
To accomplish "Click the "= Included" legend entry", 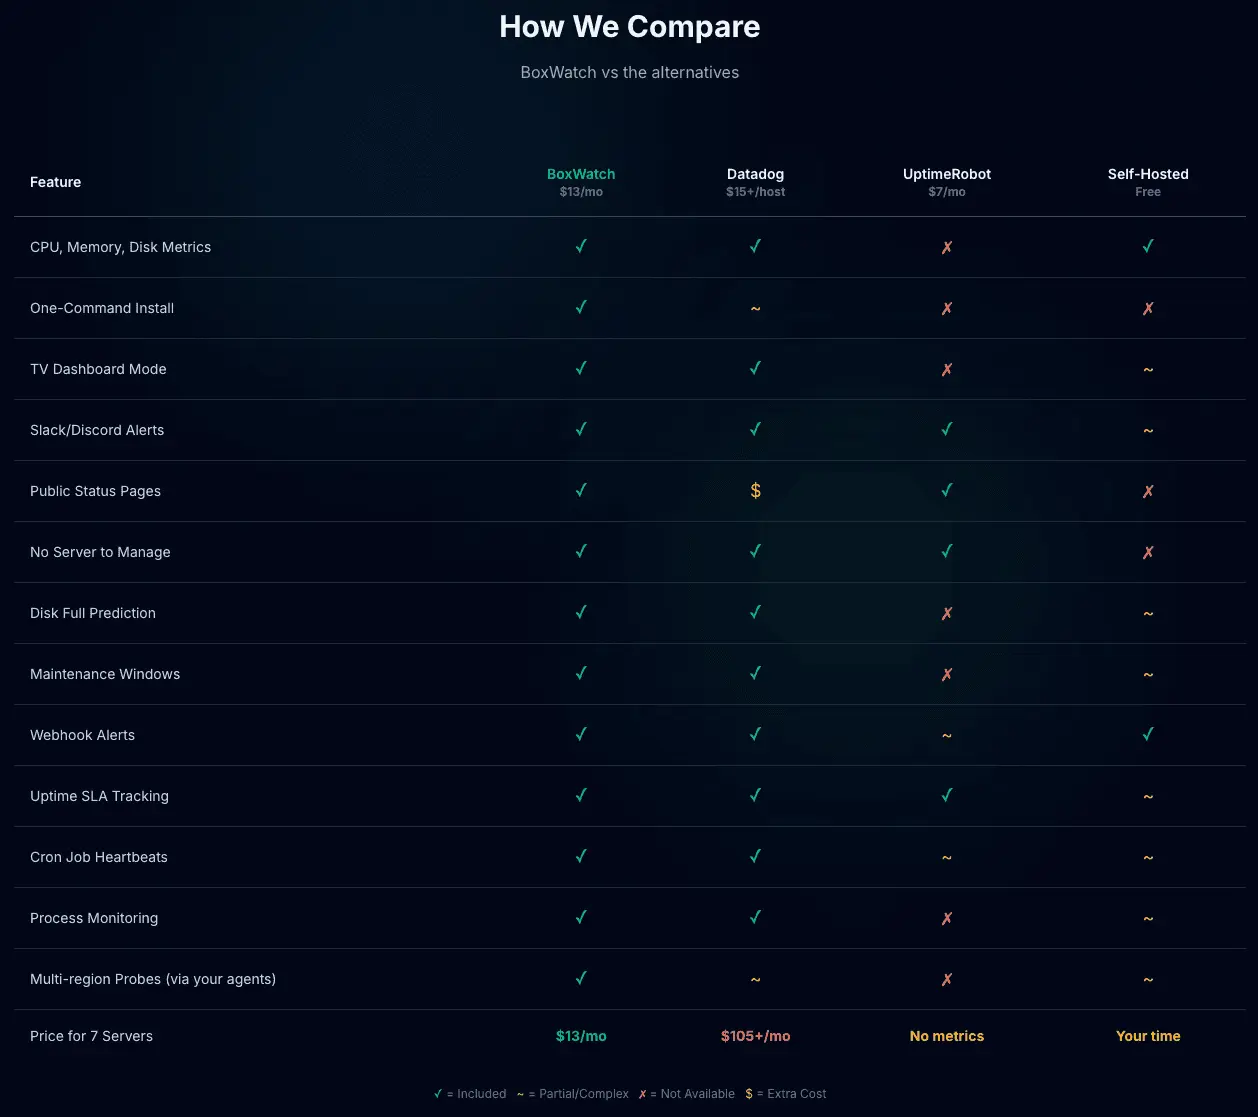I will click(470, 1094).
